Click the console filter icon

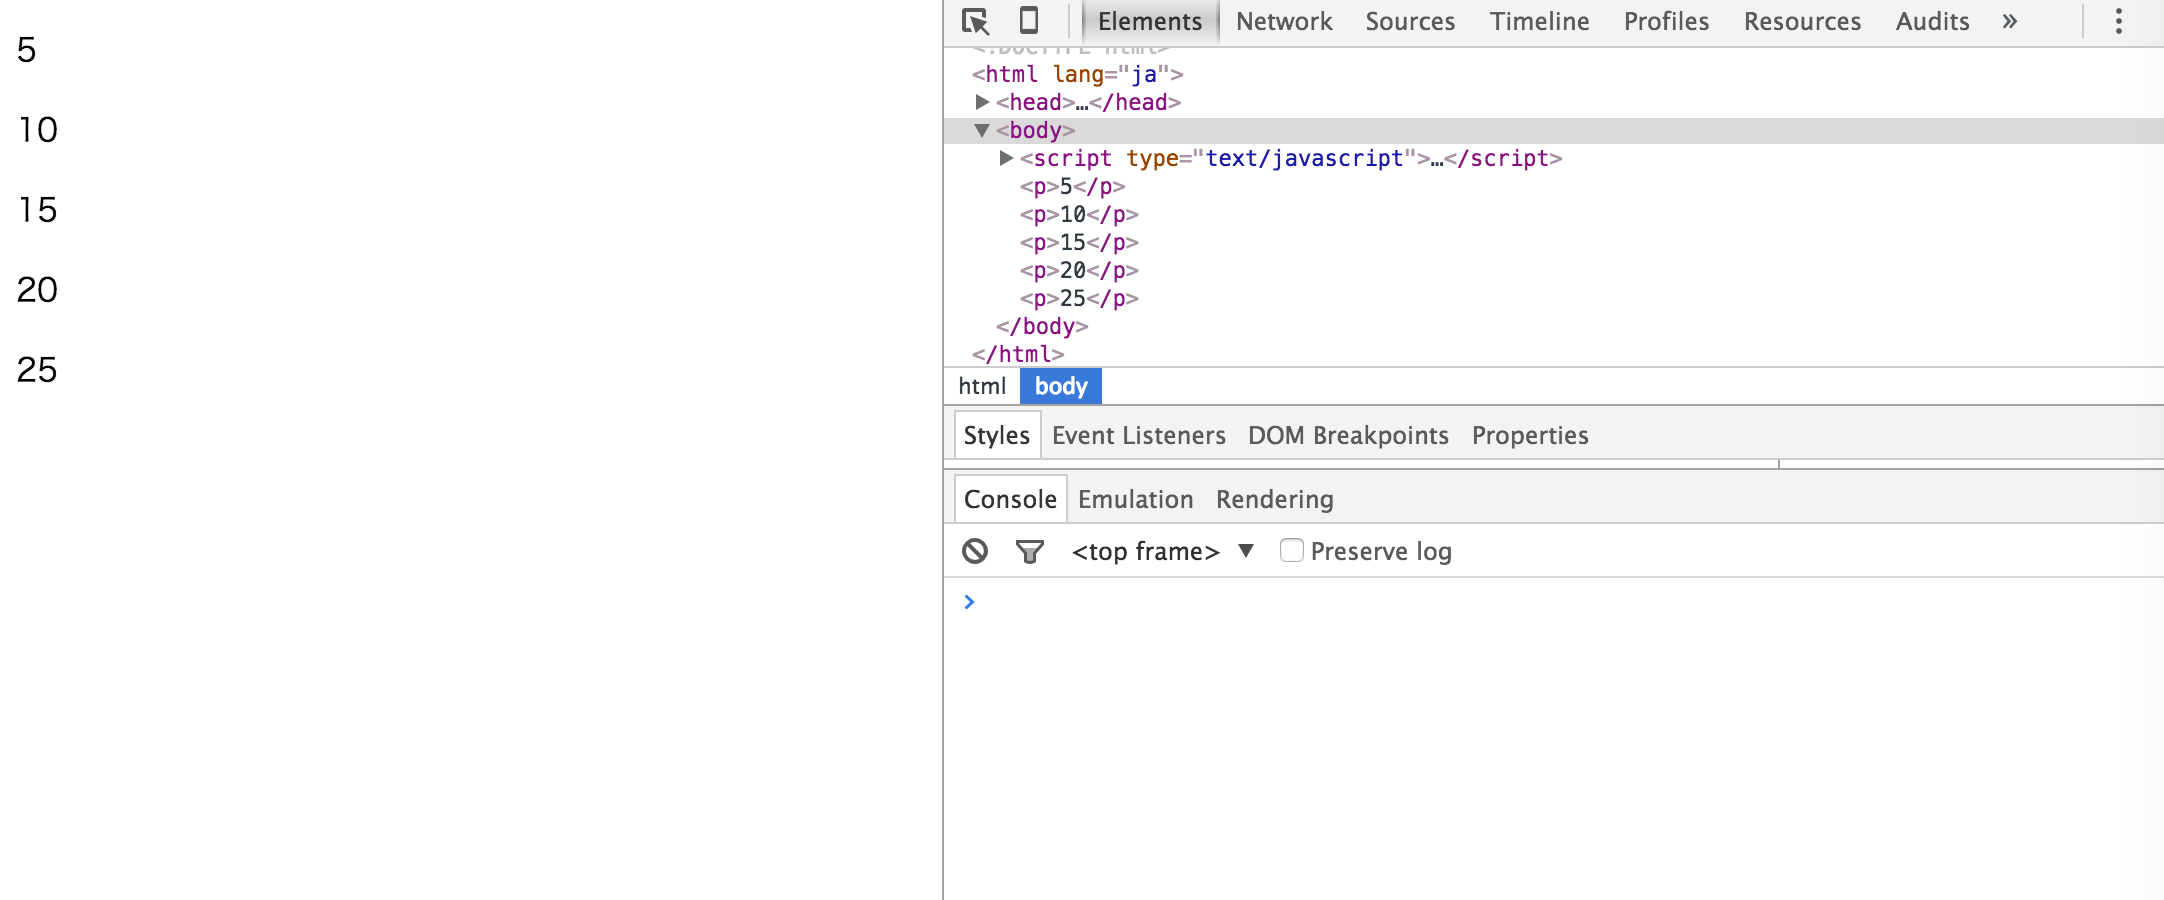1031,551
